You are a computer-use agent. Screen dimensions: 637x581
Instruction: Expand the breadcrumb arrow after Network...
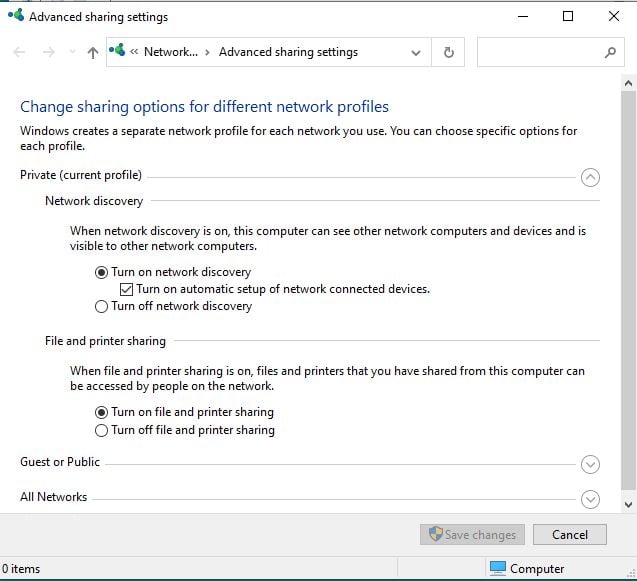pyautogui.click(x=208, y=52)
